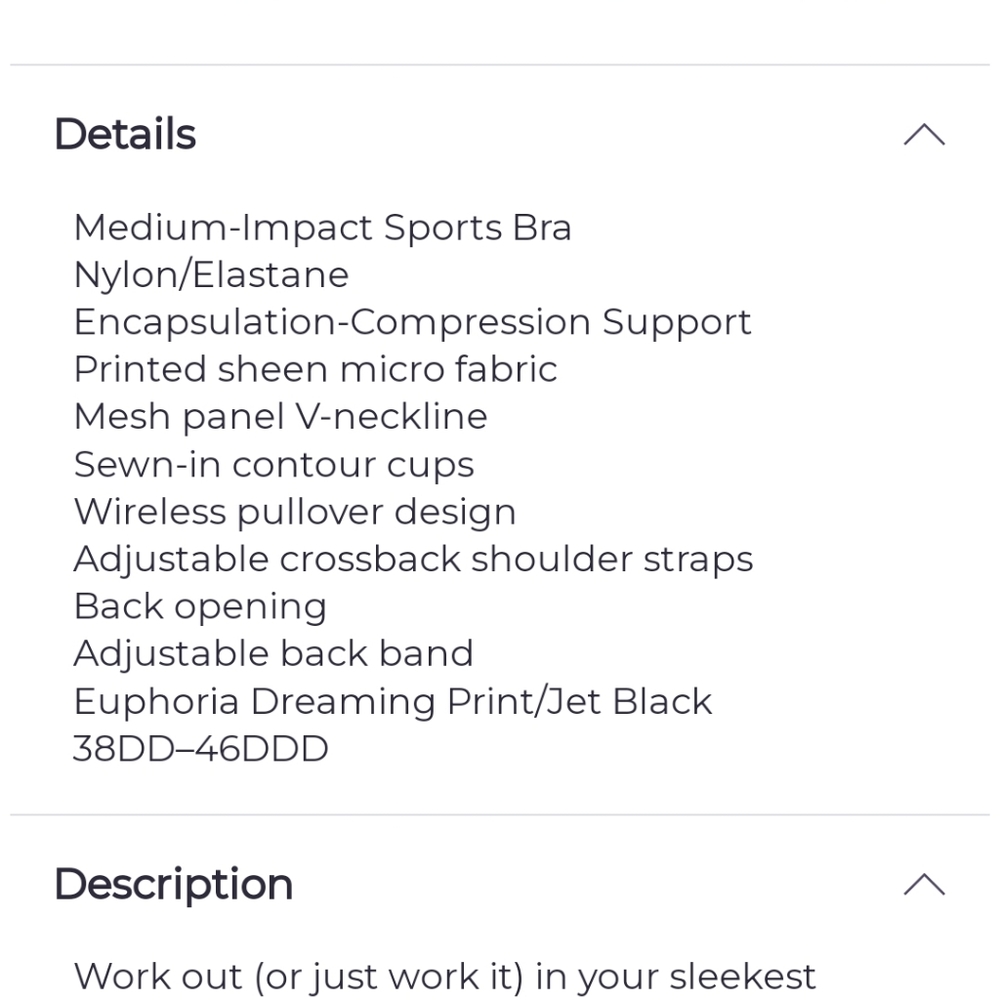This screenshot has height=1000, width=1000.
Task: Select the Mesh panel V-neckline line
Action: (x=280, y=416)
